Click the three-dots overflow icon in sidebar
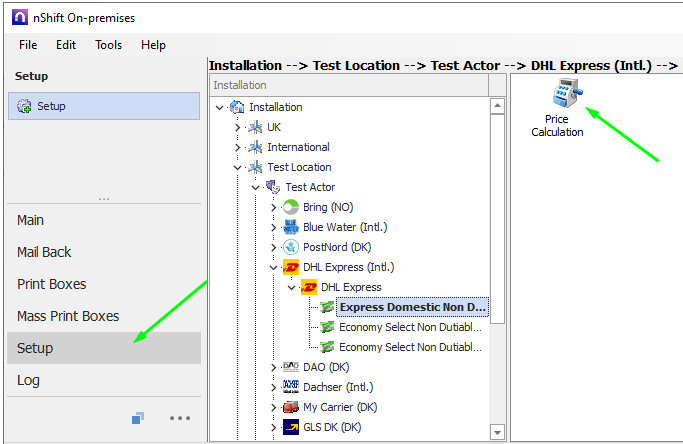 (179, 418)
